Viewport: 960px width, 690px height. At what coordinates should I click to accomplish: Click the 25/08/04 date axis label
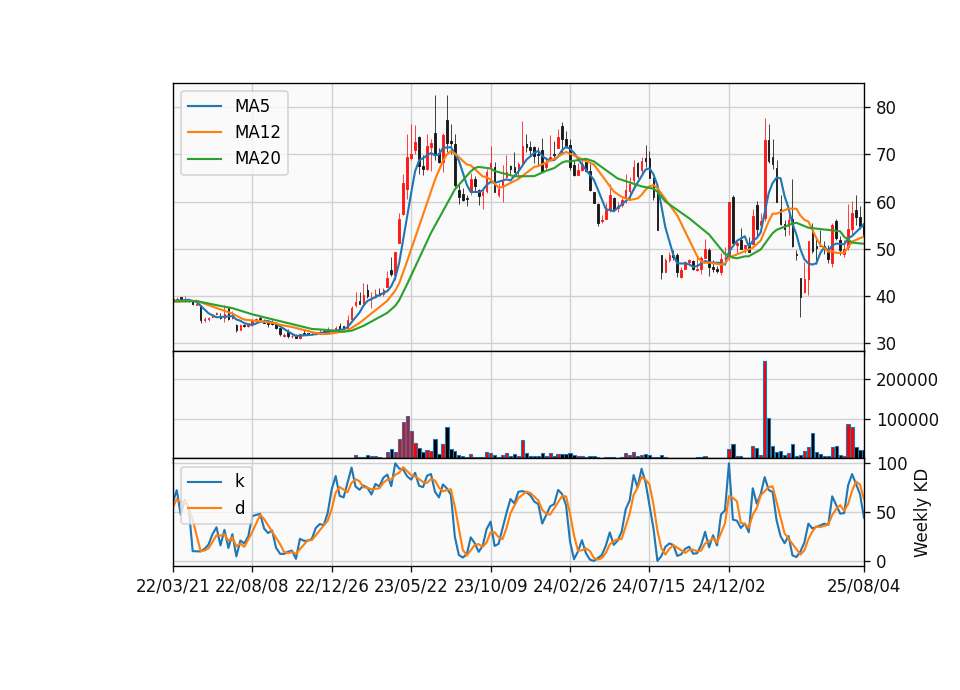click(864, 586)
